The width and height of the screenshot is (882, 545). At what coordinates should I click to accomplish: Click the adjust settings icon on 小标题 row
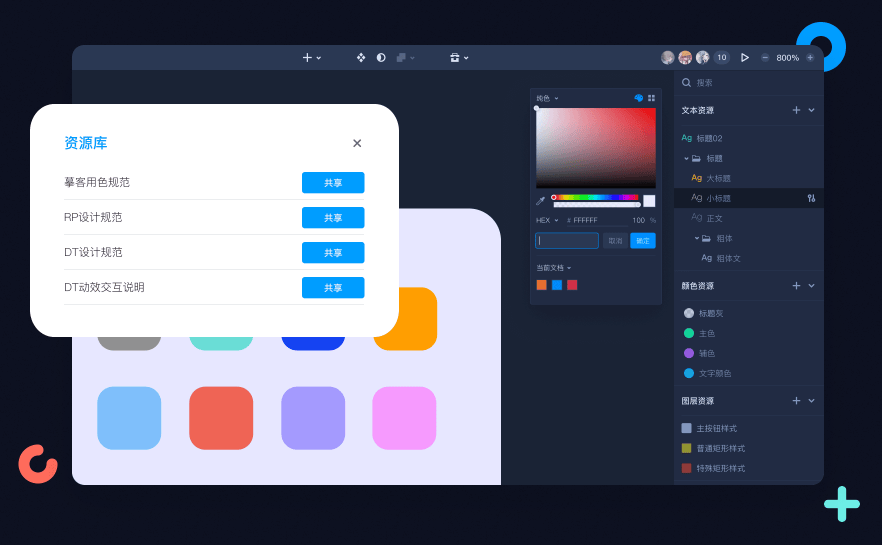pos(811,198)
